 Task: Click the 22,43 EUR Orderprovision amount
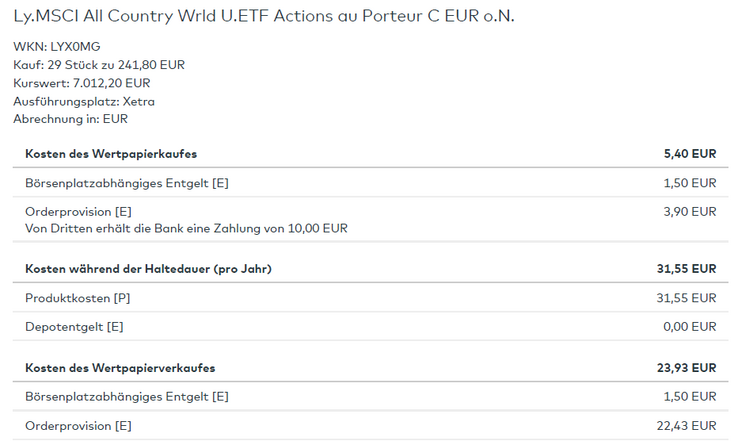coord(687,426)
